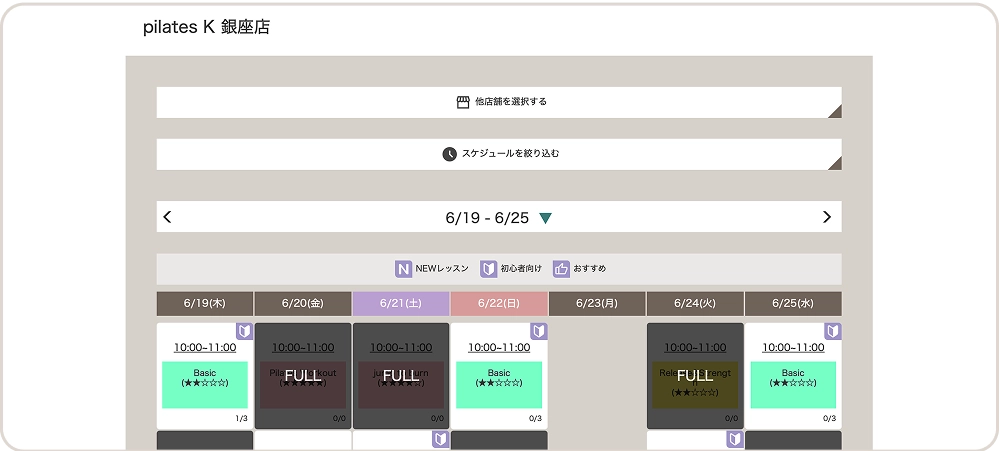Viewport: 999px width, 451px height.
Task: Click the 6/19 - 6/25 date range text
Action: point(487,218)
